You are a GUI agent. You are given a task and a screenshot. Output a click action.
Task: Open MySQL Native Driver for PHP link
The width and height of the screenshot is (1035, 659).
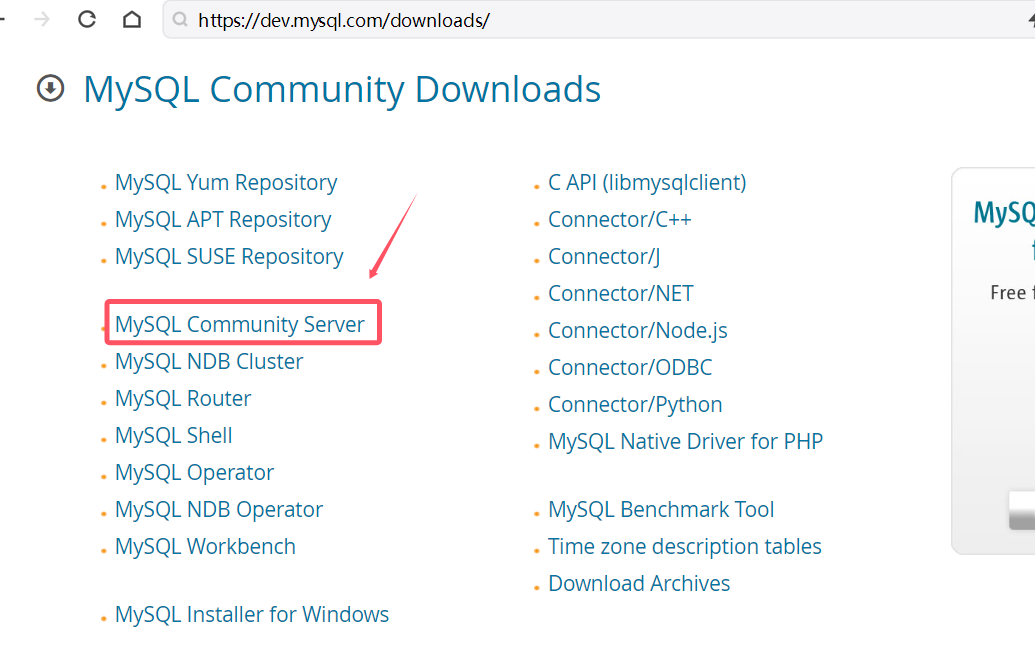pos(686,441)
